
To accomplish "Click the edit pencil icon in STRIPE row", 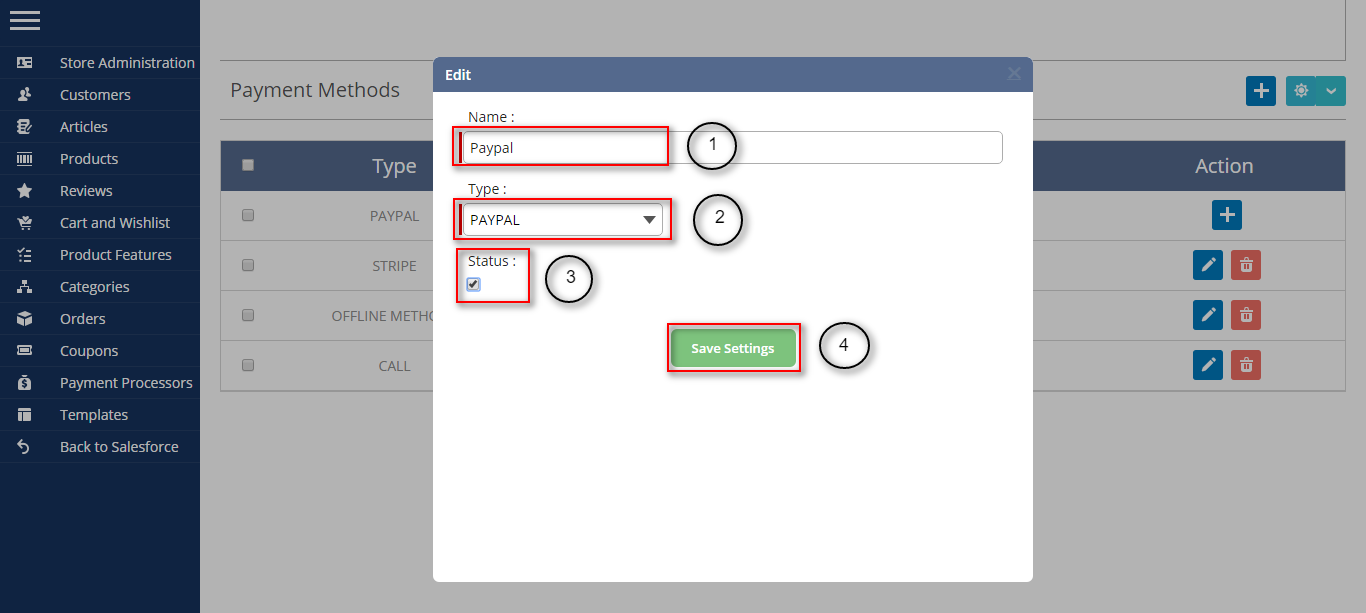I will point(1208,265).
